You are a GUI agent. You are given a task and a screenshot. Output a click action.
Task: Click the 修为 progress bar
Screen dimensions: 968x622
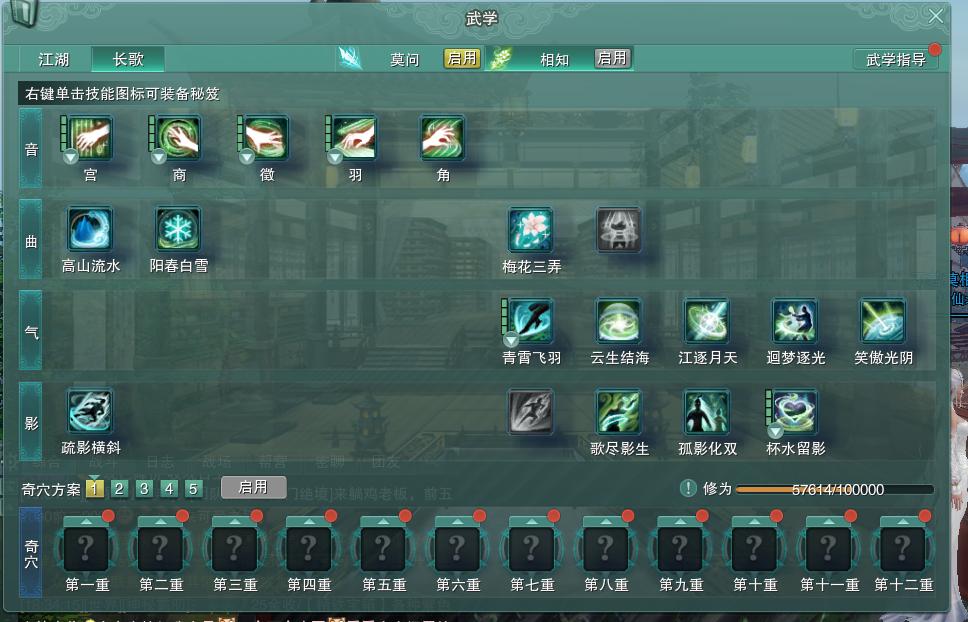pos(835,489)
